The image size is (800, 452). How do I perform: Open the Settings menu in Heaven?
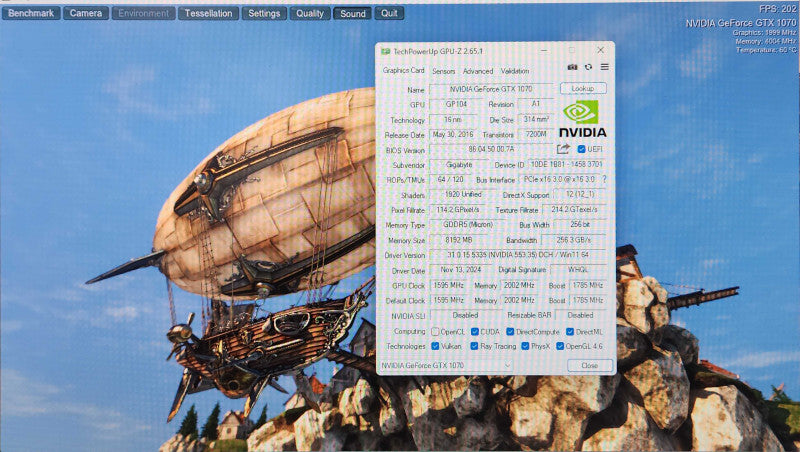pos(264,13)
